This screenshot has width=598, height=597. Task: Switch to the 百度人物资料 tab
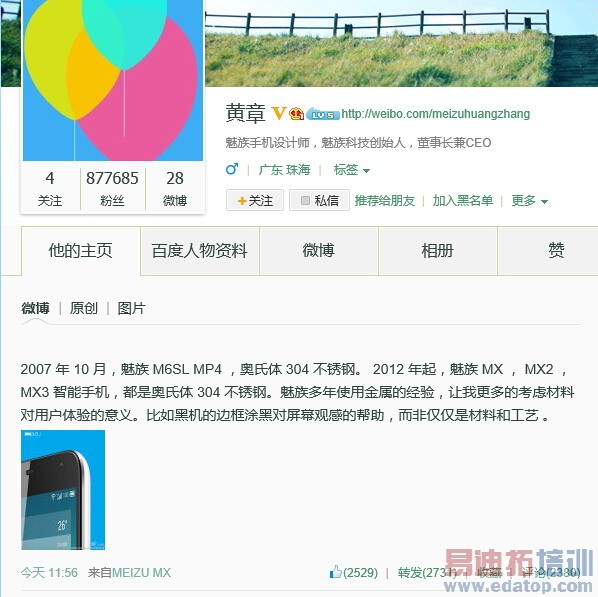pyautogui.click(x=200, y=251)
